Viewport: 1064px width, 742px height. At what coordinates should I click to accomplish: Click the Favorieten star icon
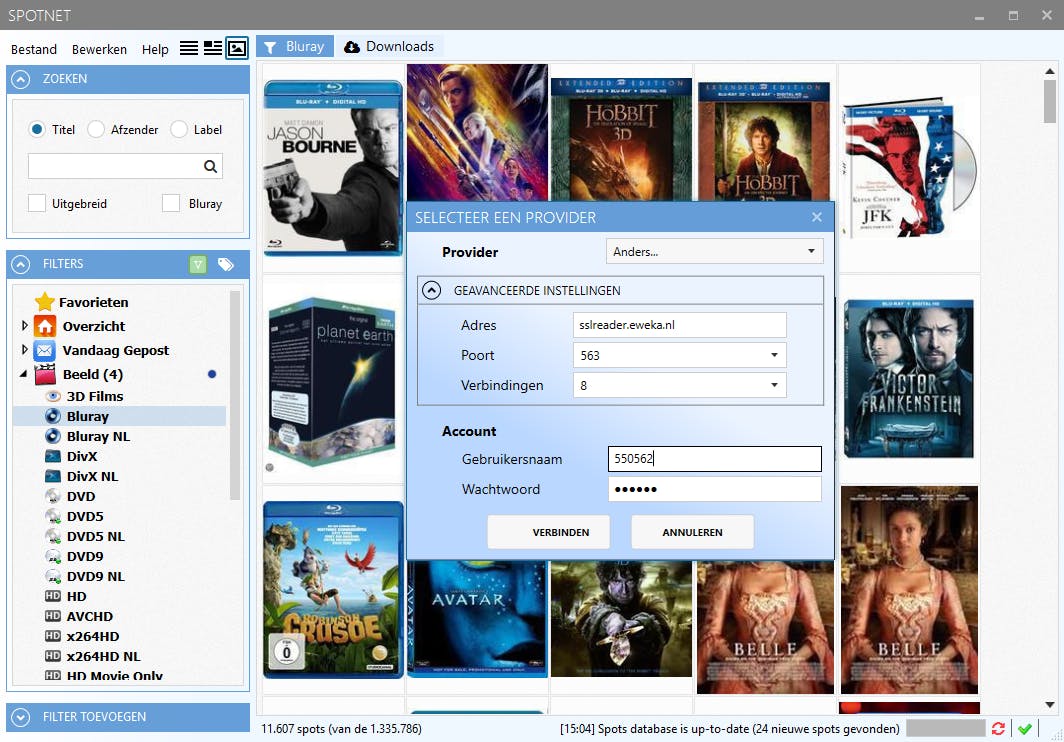point(45,302)
